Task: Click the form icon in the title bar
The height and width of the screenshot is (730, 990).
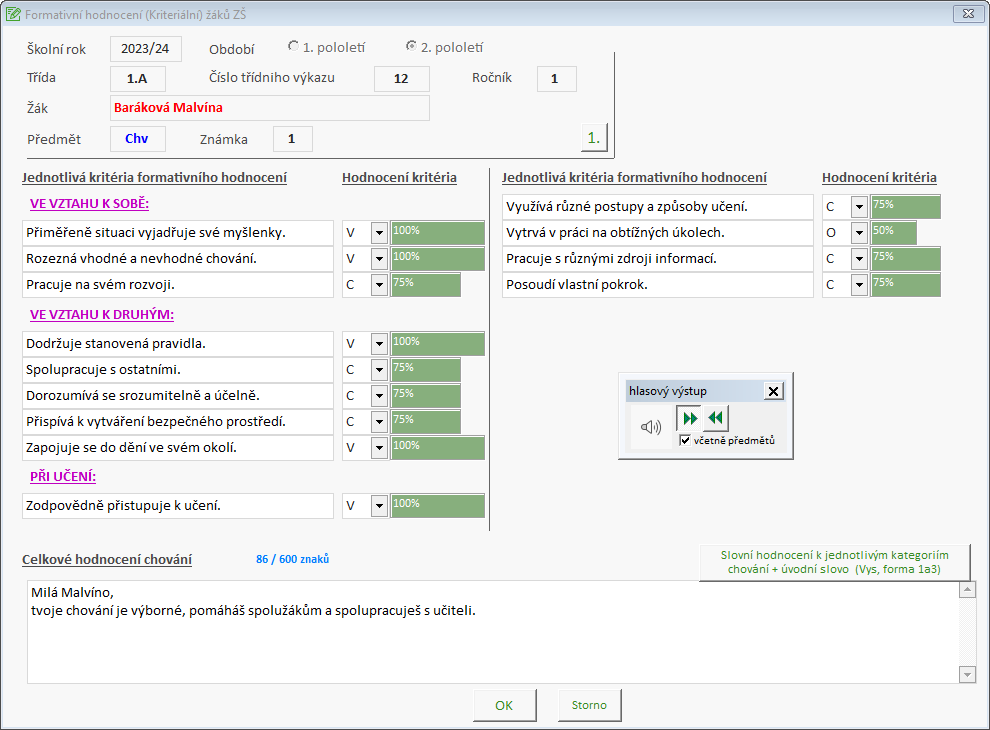Action: pyautogui.click(x=13, y=14)
